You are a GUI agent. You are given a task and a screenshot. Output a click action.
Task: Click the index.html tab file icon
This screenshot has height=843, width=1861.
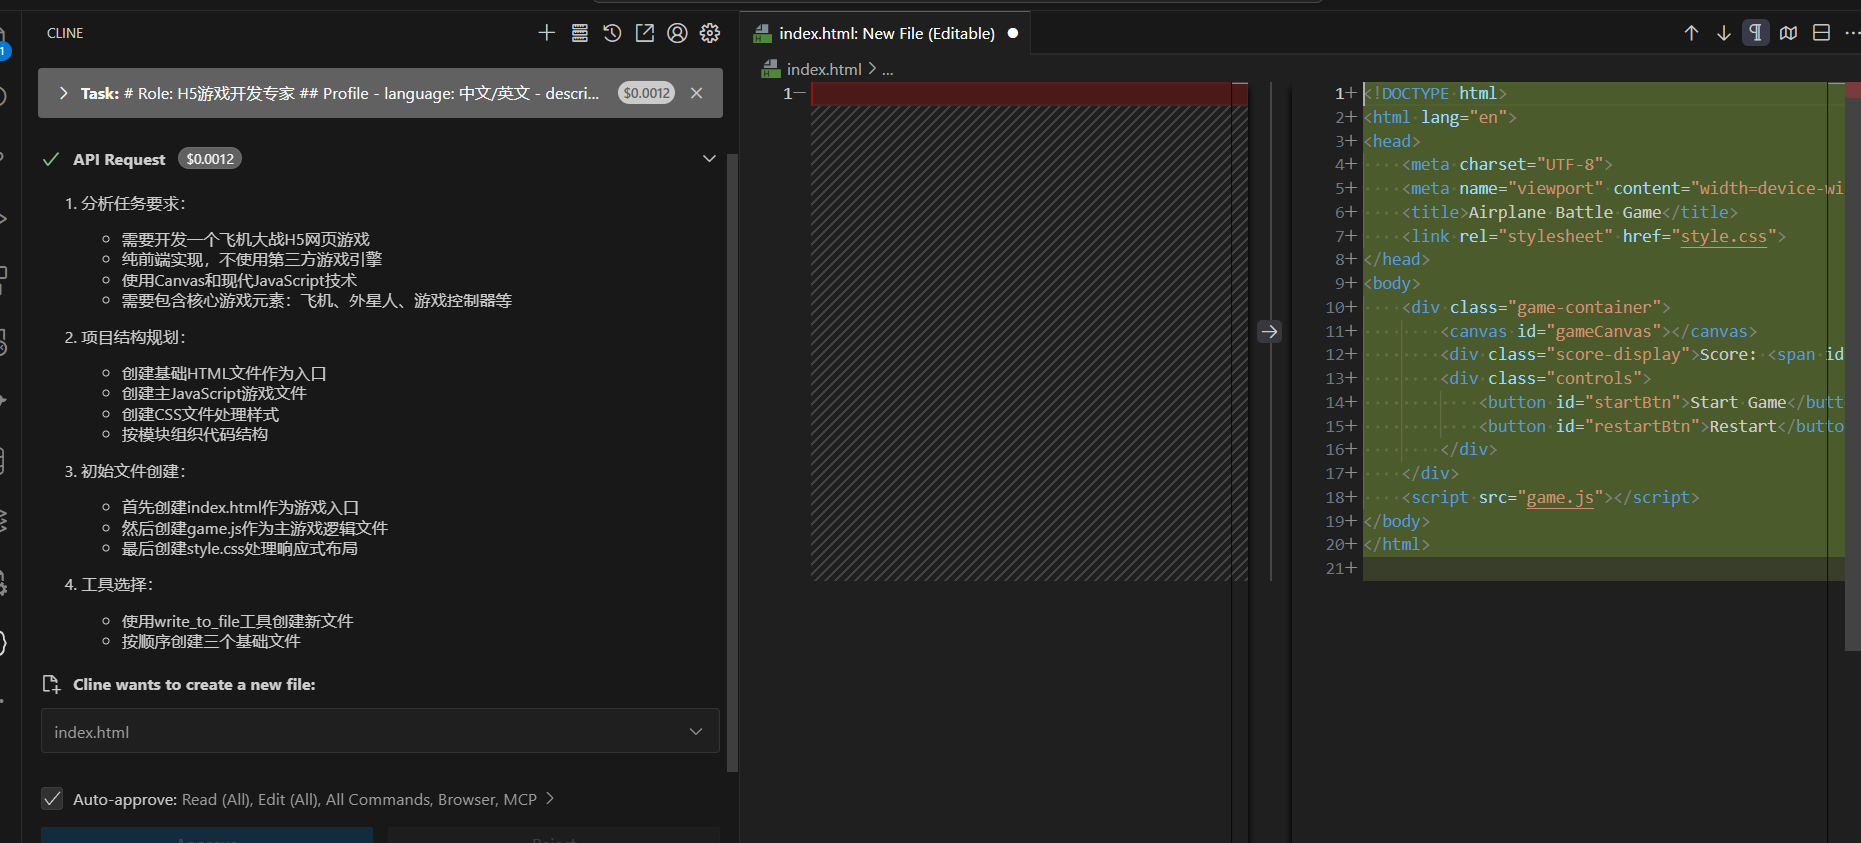(x=762, y=33)
